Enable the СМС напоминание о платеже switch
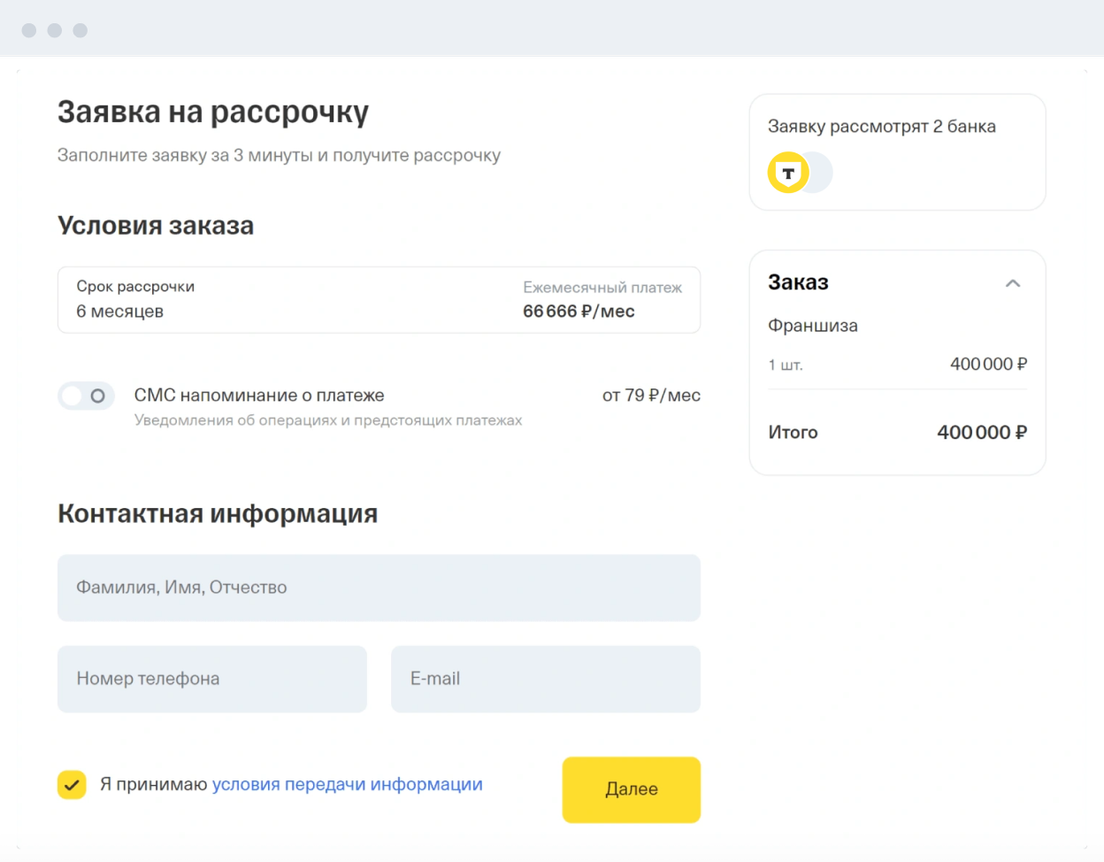This screenshot has width=1104, height=862. point(86,396)
